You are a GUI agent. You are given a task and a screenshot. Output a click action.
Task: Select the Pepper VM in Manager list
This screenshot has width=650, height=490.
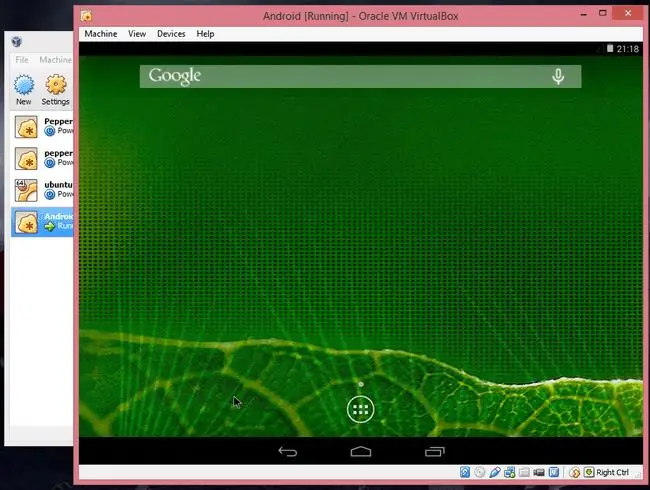pos(42,126)
